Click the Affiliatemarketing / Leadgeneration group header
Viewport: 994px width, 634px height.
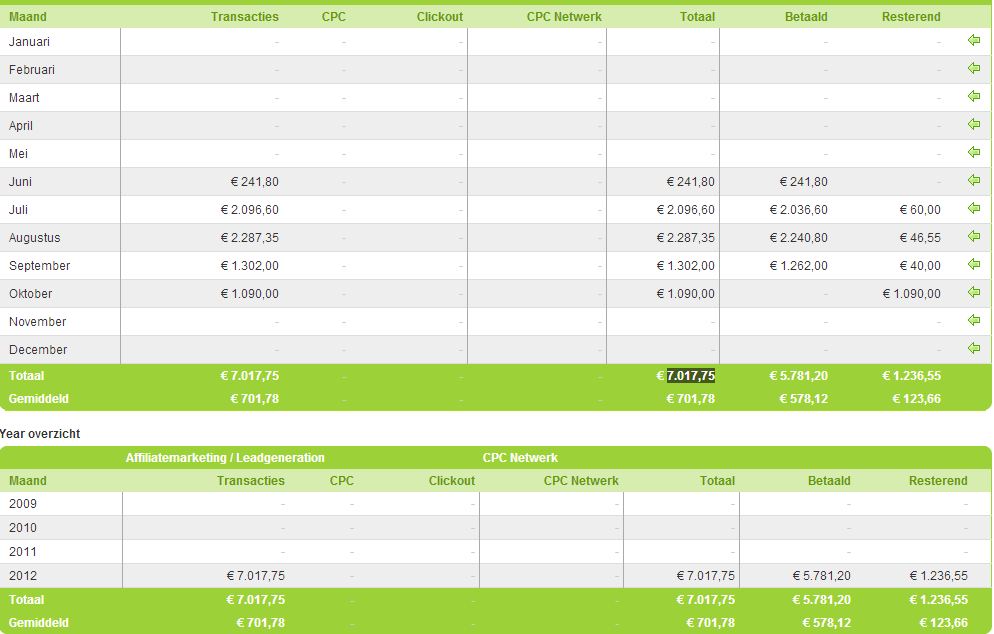click(225, 458)
